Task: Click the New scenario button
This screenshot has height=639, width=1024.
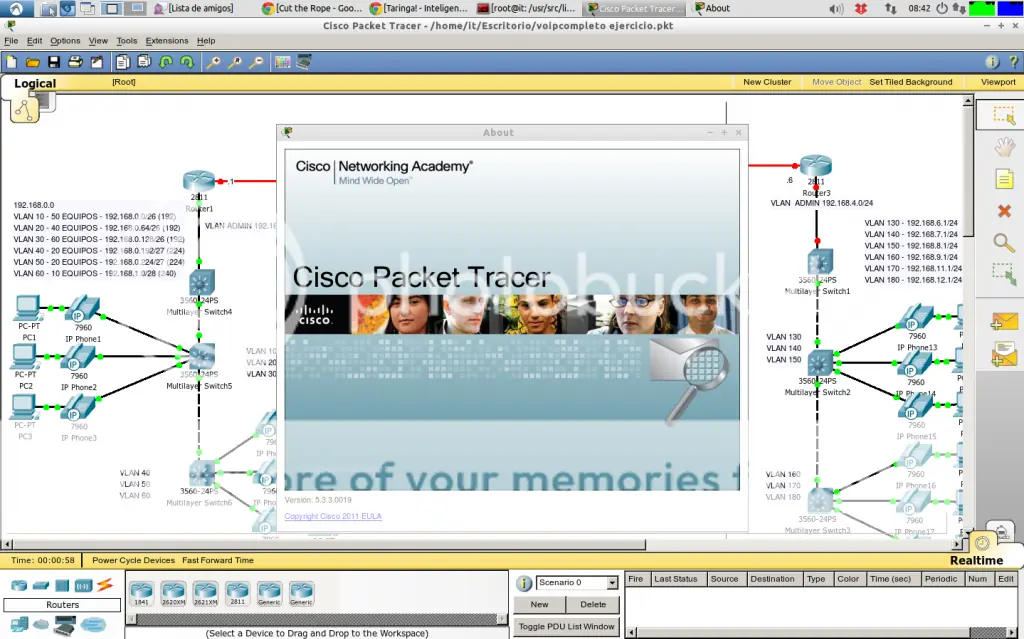Action: click(x=539, y=604)
